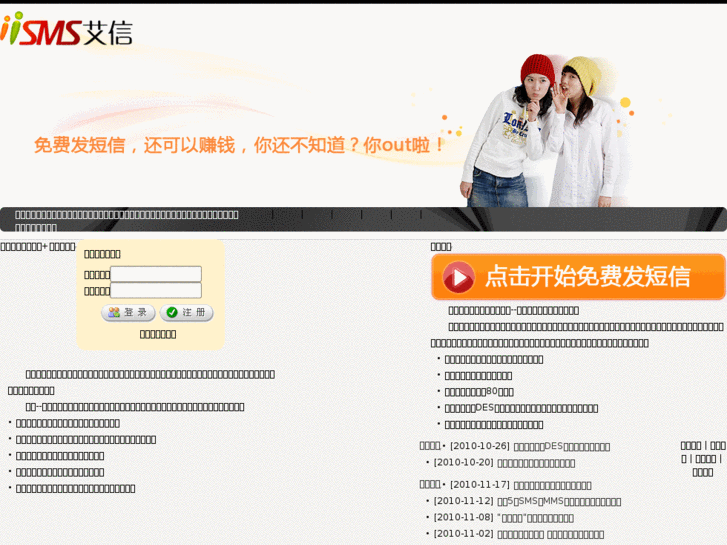
Task: Click the orange 点击开始免费发短信 button
Action: [x=578, y=277]
